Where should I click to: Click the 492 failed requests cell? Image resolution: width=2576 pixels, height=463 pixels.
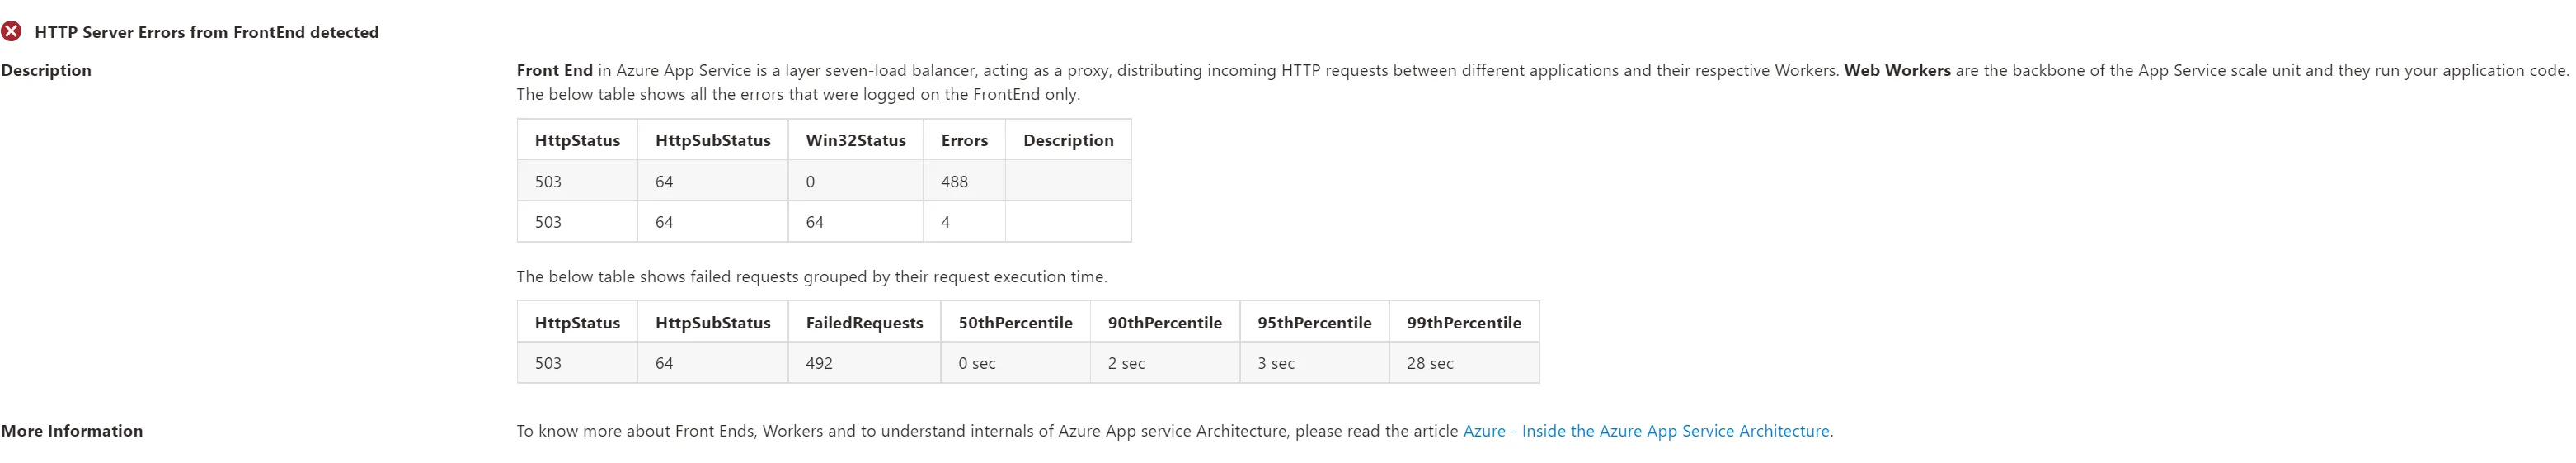819,364
